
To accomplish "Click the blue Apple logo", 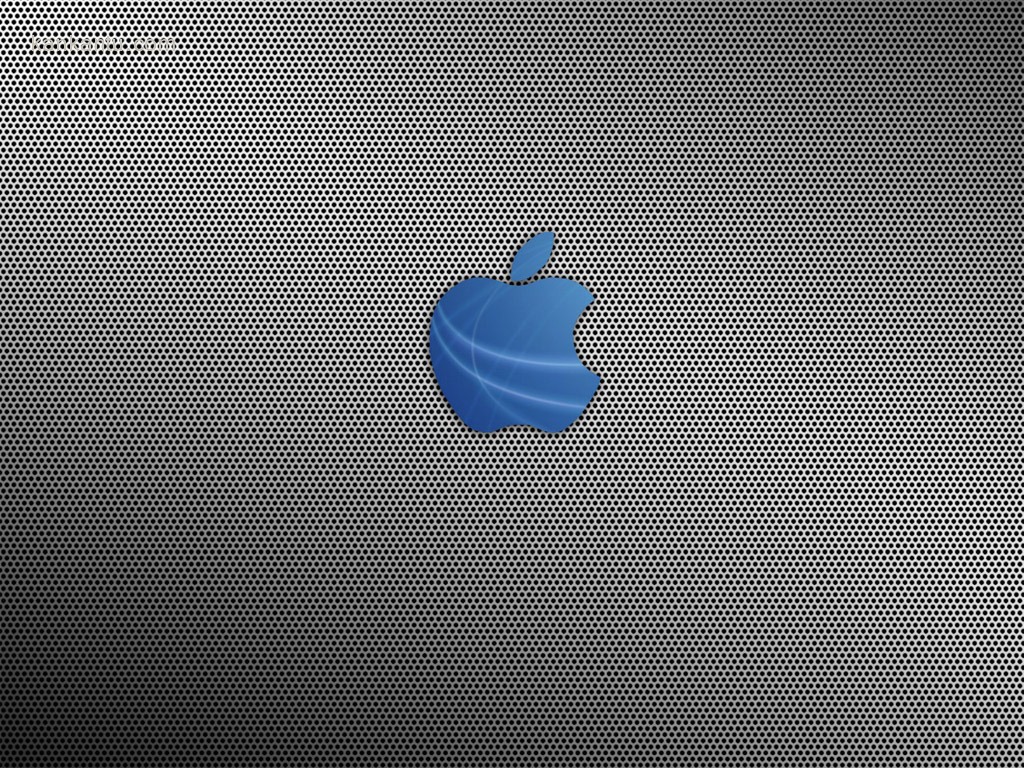I will 515,333.
